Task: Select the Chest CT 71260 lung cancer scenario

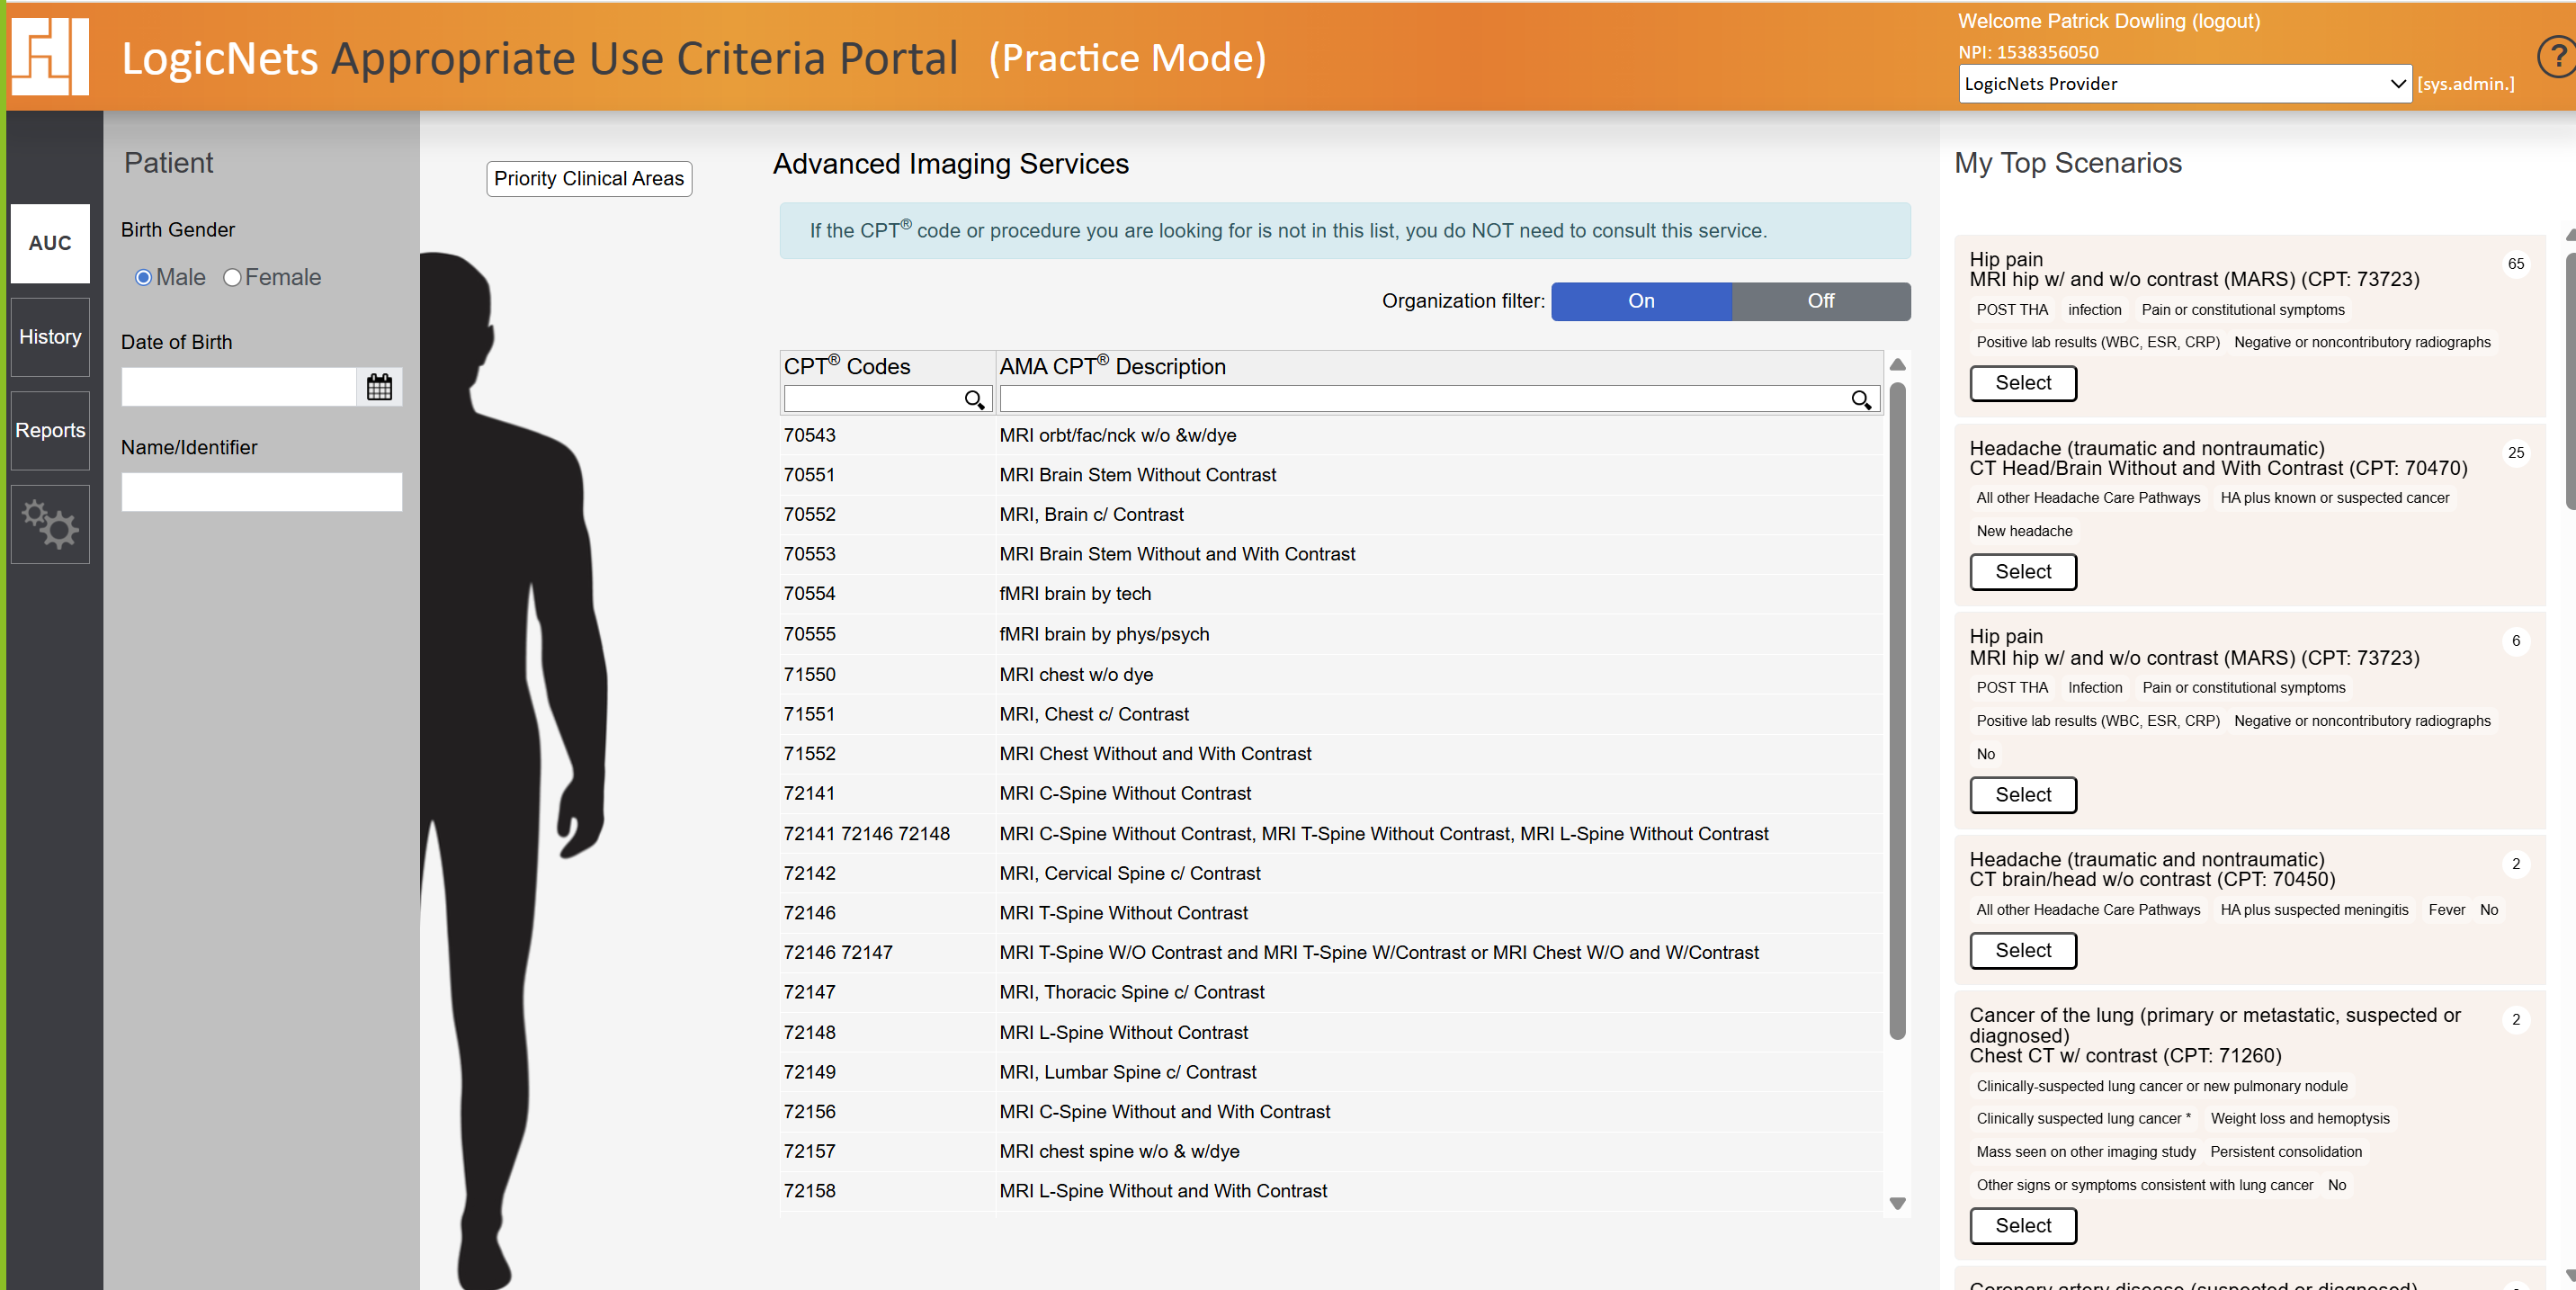Action: click(x=2023, y=1226)
